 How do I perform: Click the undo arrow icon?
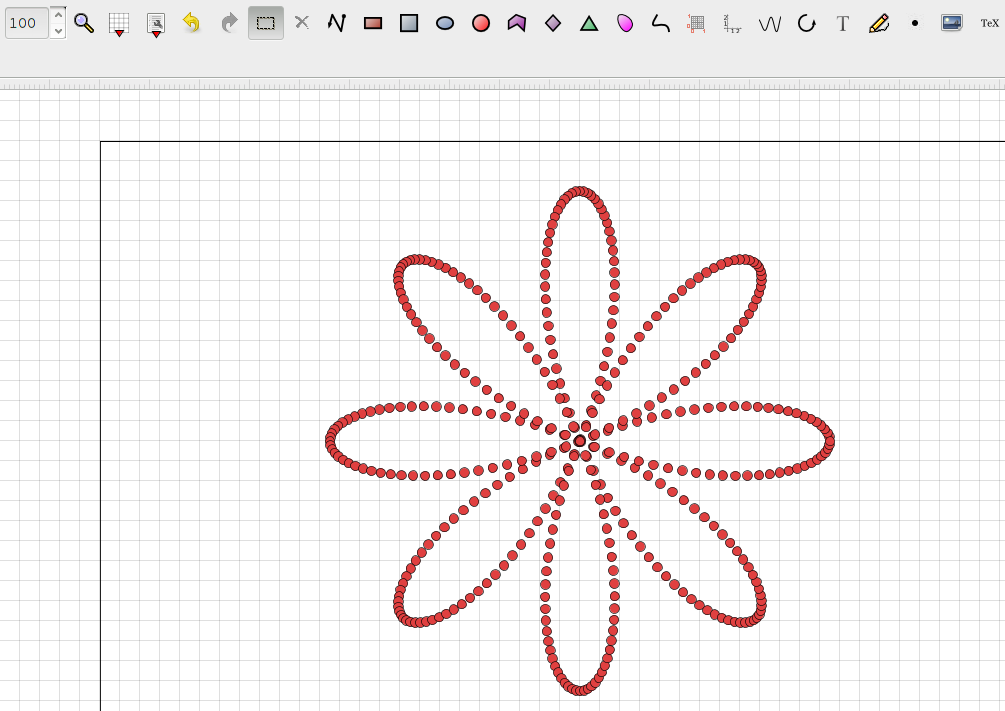192,23
